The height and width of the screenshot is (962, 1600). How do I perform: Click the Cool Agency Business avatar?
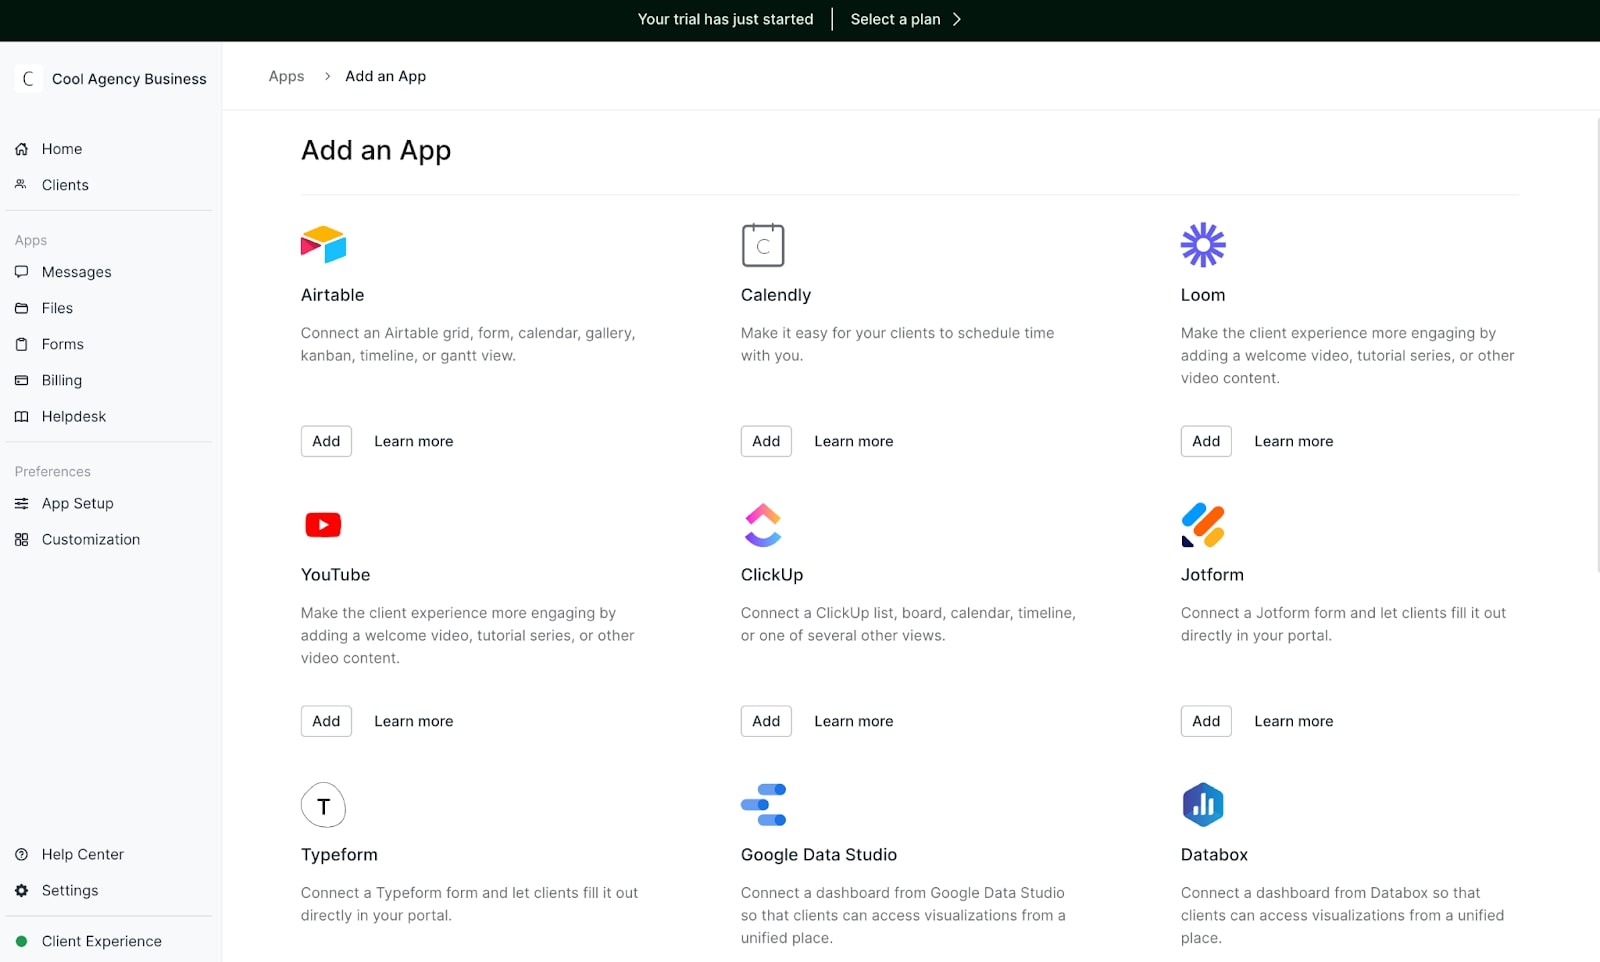pos(28,79)
